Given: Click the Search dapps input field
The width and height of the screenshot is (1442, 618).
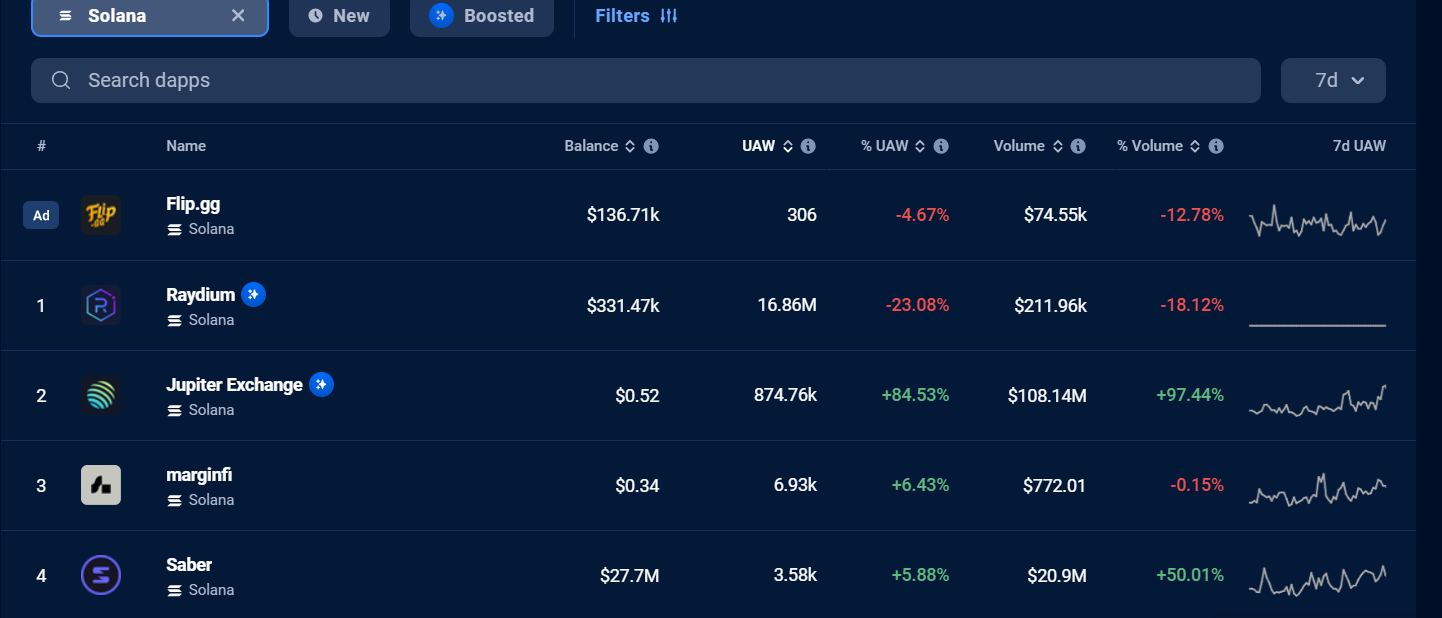Looking at the screenshot, I should coord(646,80).
